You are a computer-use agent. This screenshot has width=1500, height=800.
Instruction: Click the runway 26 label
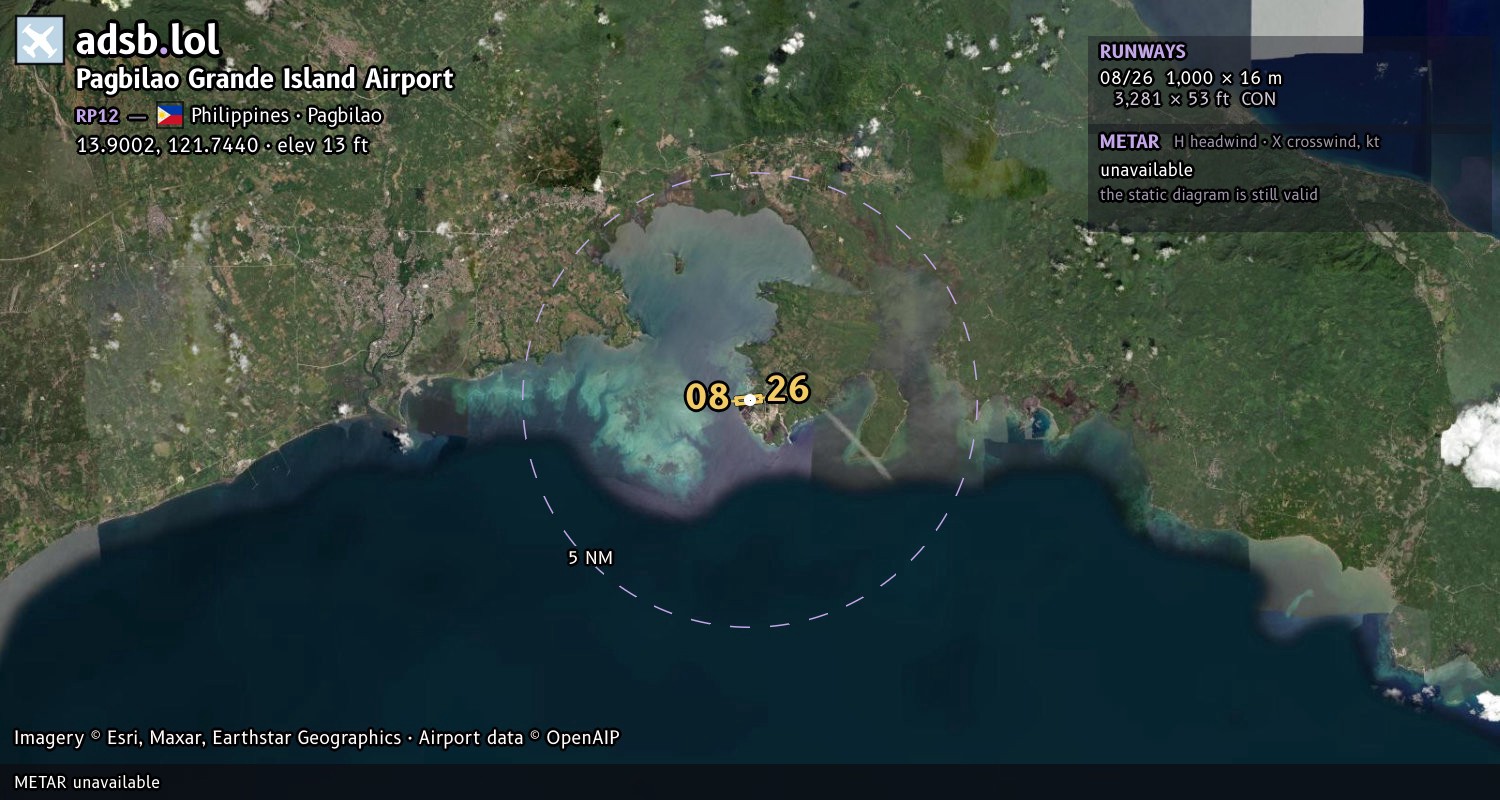click(788, 389)
